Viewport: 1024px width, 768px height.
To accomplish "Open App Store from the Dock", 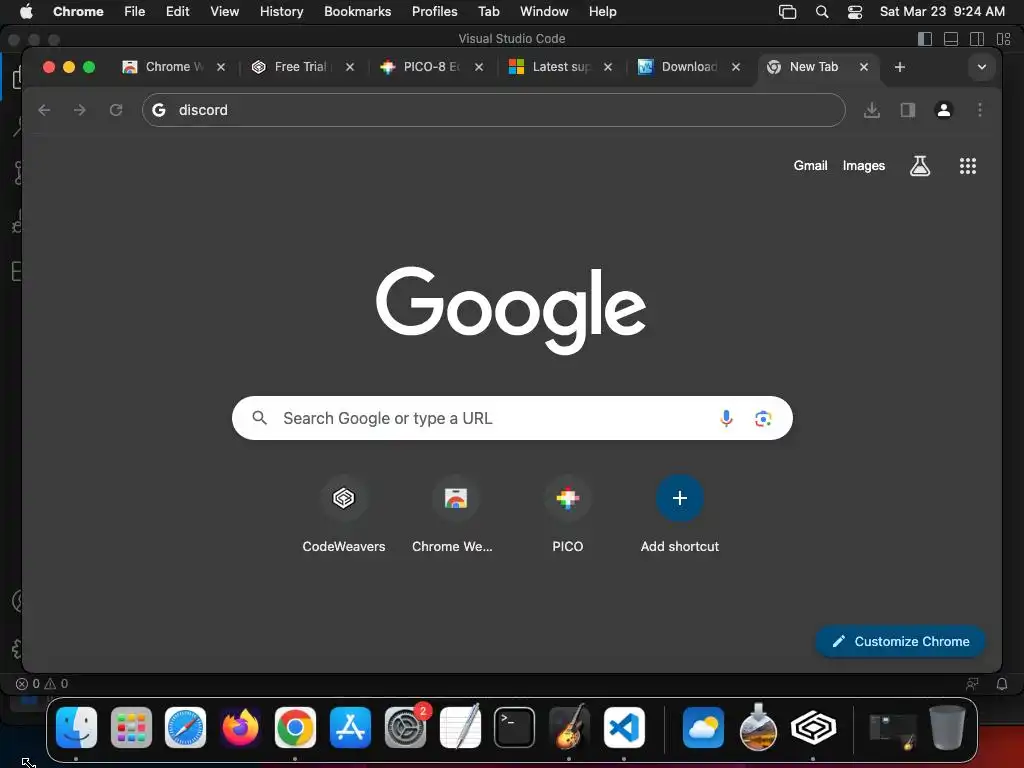I will pyautogui.click(x=350, y=727).
